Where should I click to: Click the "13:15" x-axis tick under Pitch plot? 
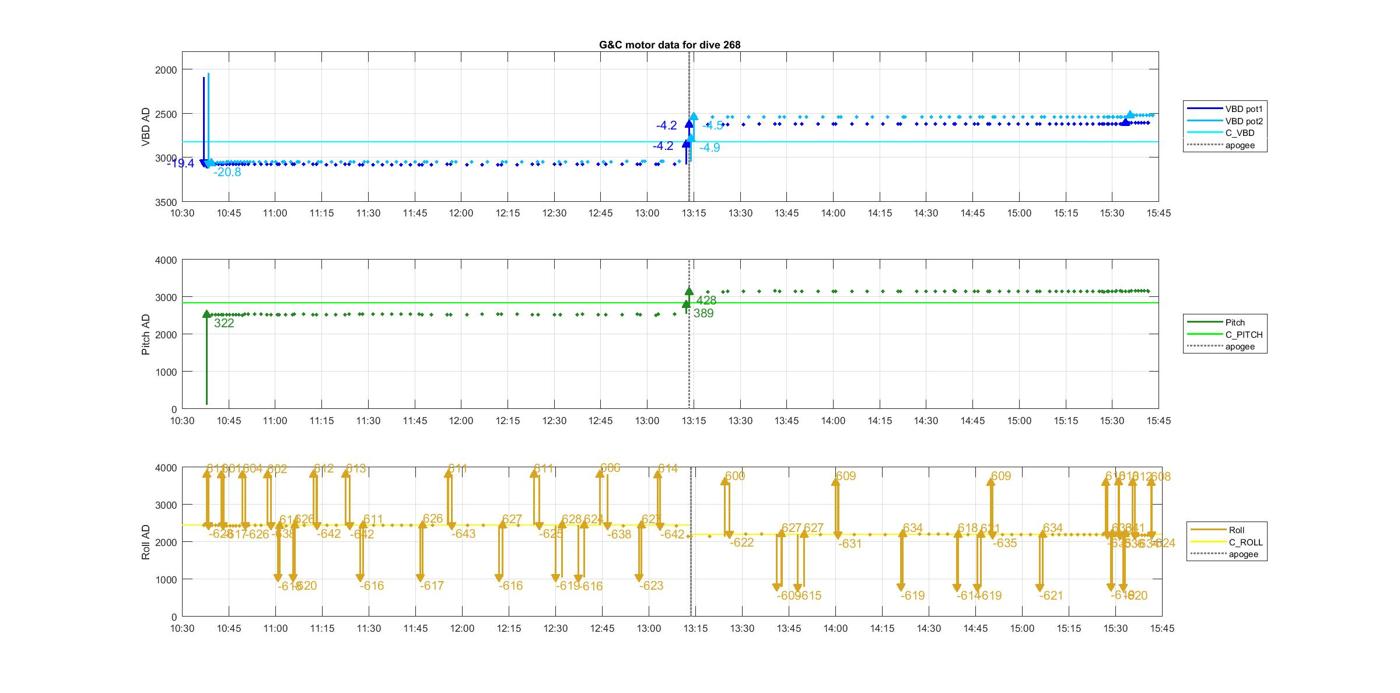(694, 420)
